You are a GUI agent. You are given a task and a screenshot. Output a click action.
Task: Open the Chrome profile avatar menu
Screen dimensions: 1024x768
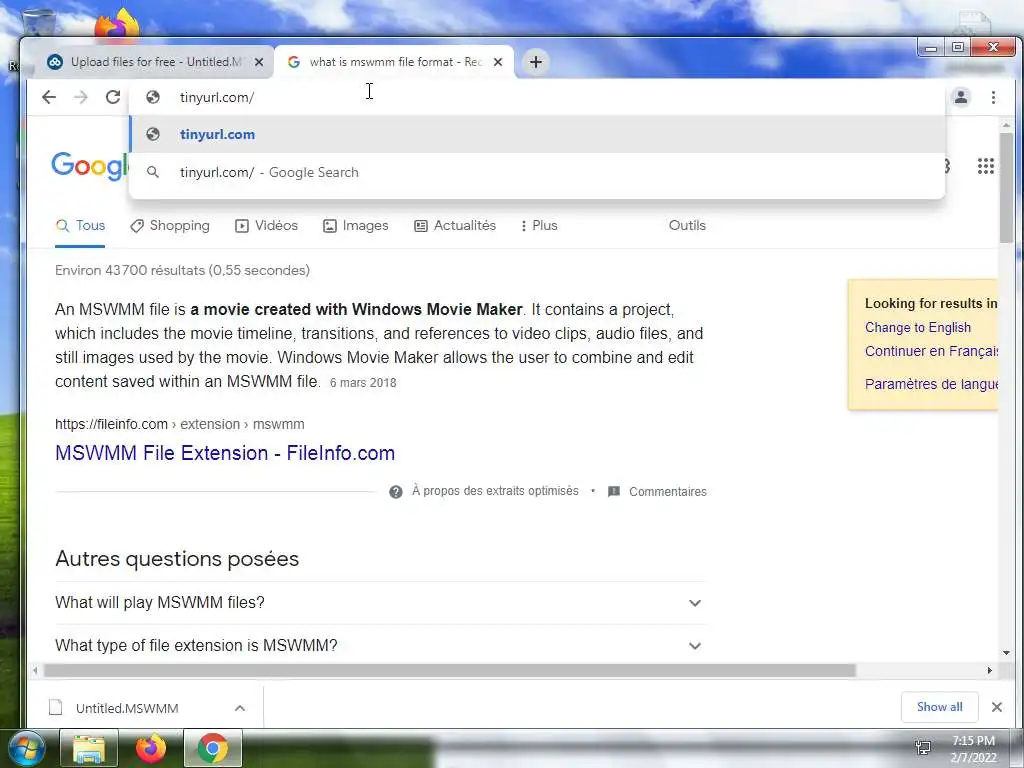[961, 97]
